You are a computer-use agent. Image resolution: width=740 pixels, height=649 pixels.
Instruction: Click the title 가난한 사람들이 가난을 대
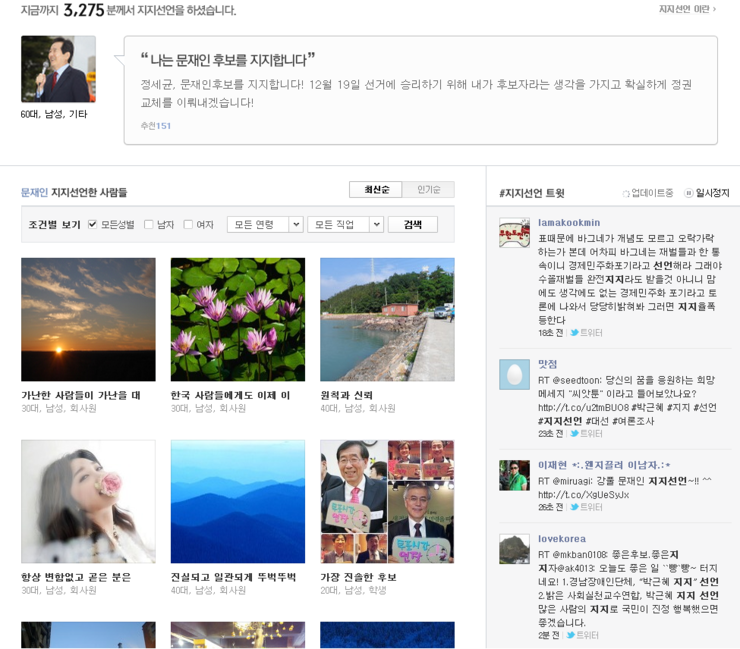81,395
